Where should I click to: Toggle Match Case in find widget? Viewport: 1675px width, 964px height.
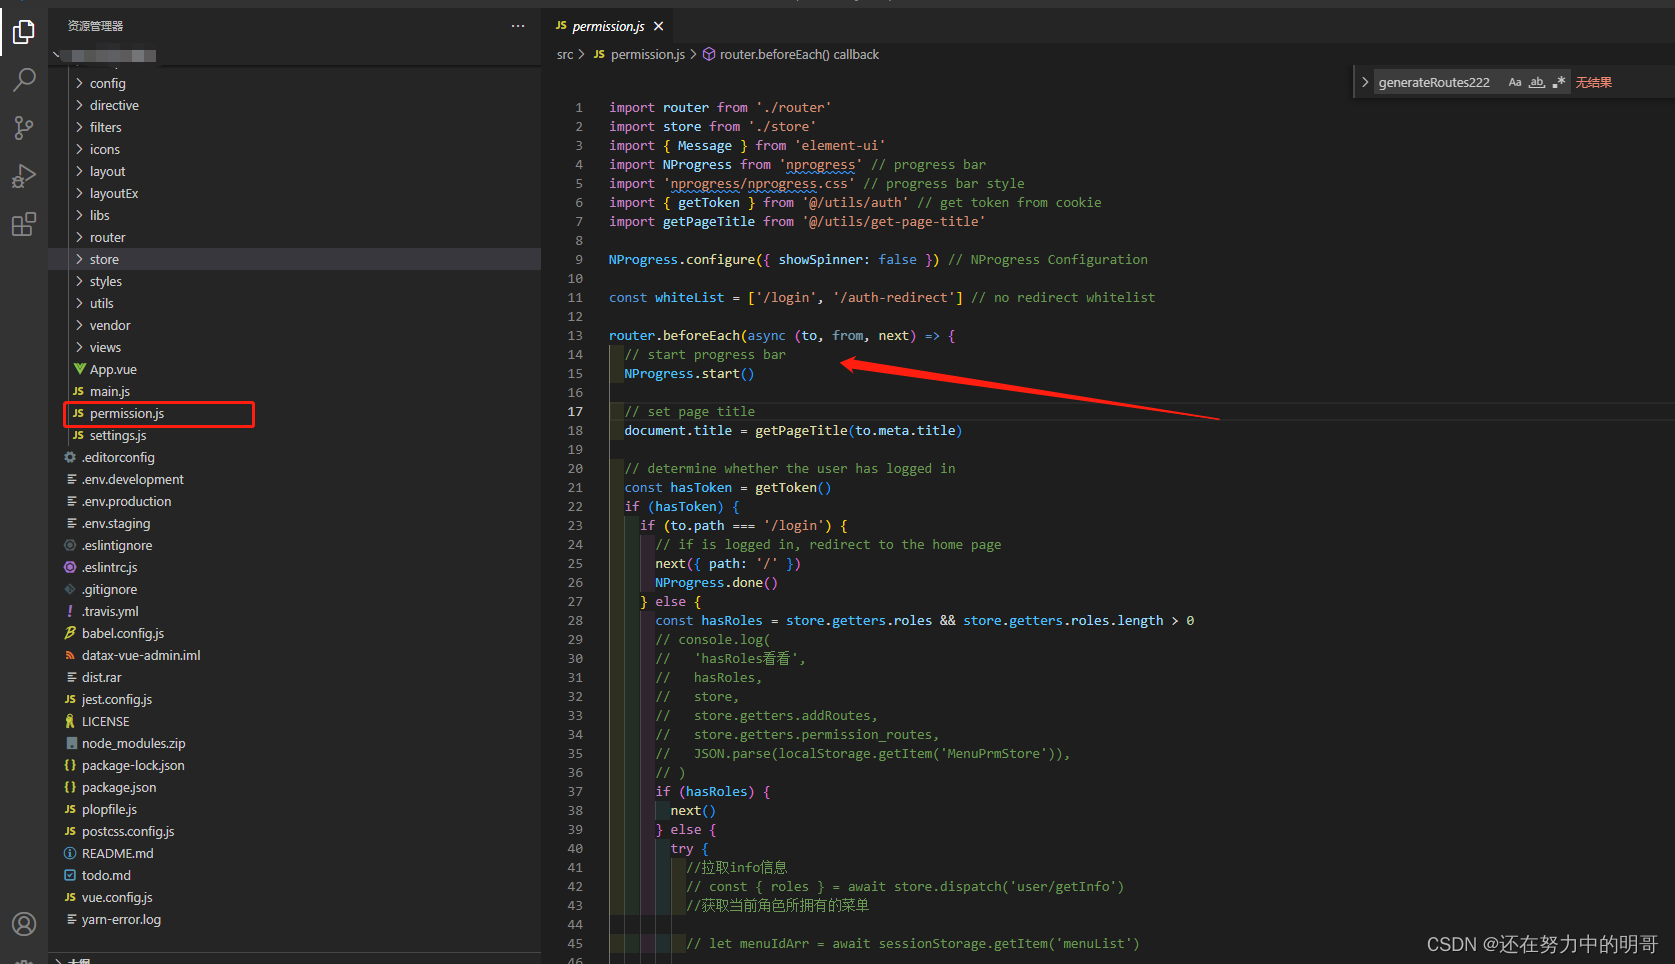tap(1515, 82)
